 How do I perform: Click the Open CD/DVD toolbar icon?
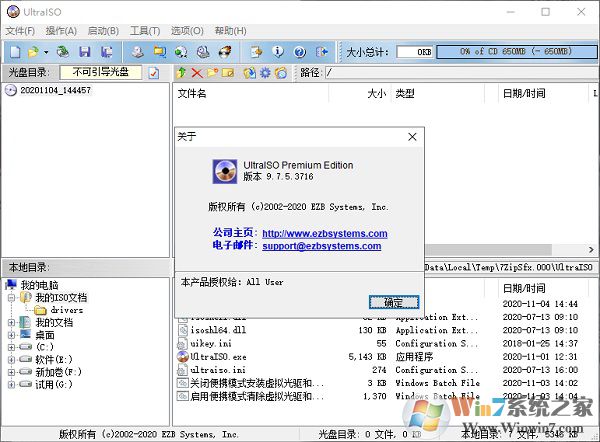(63, 52)
